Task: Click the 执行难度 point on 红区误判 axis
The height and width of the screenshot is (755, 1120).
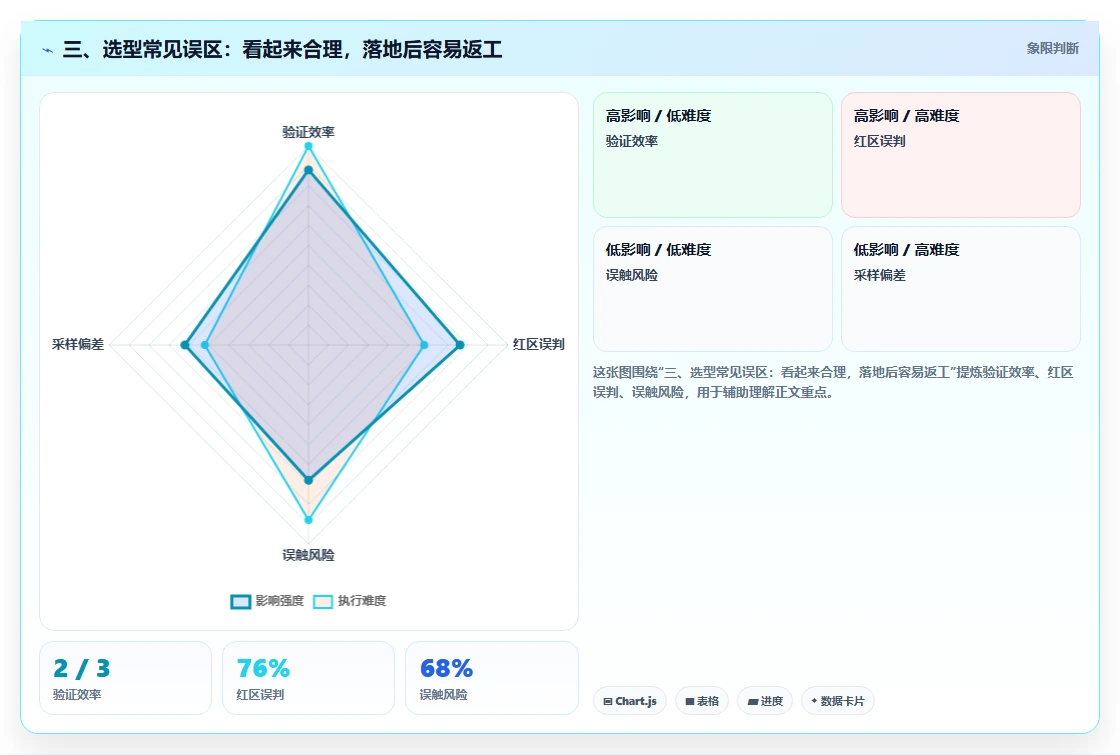Action: tap(424, 345)
